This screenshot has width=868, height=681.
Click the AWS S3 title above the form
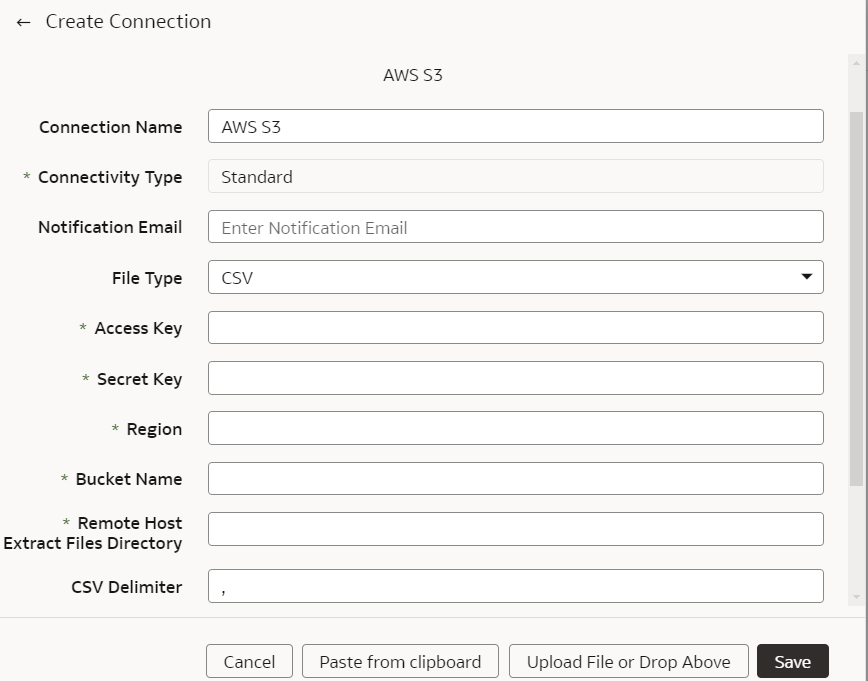[x=412, y=74]
